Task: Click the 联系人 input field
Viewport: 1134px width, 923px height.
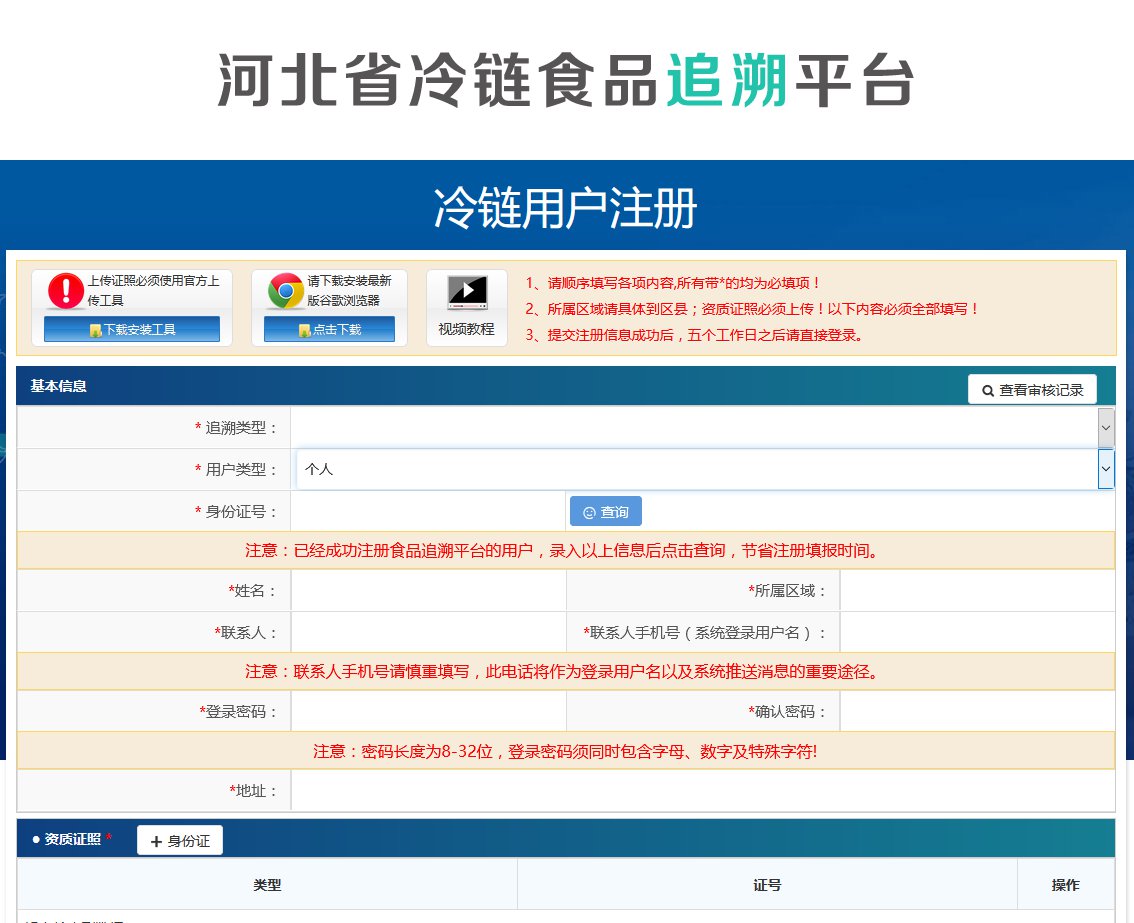Action: tap(428, 632)
